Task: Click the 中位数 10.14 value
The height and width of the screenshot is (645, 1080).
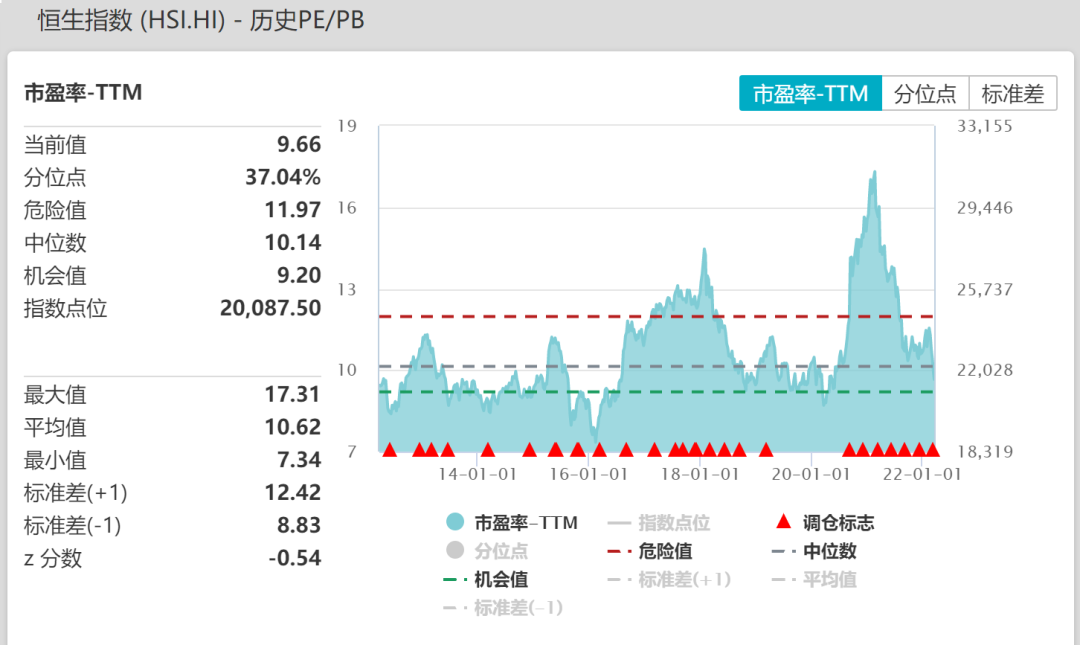Action: (293, 242)
